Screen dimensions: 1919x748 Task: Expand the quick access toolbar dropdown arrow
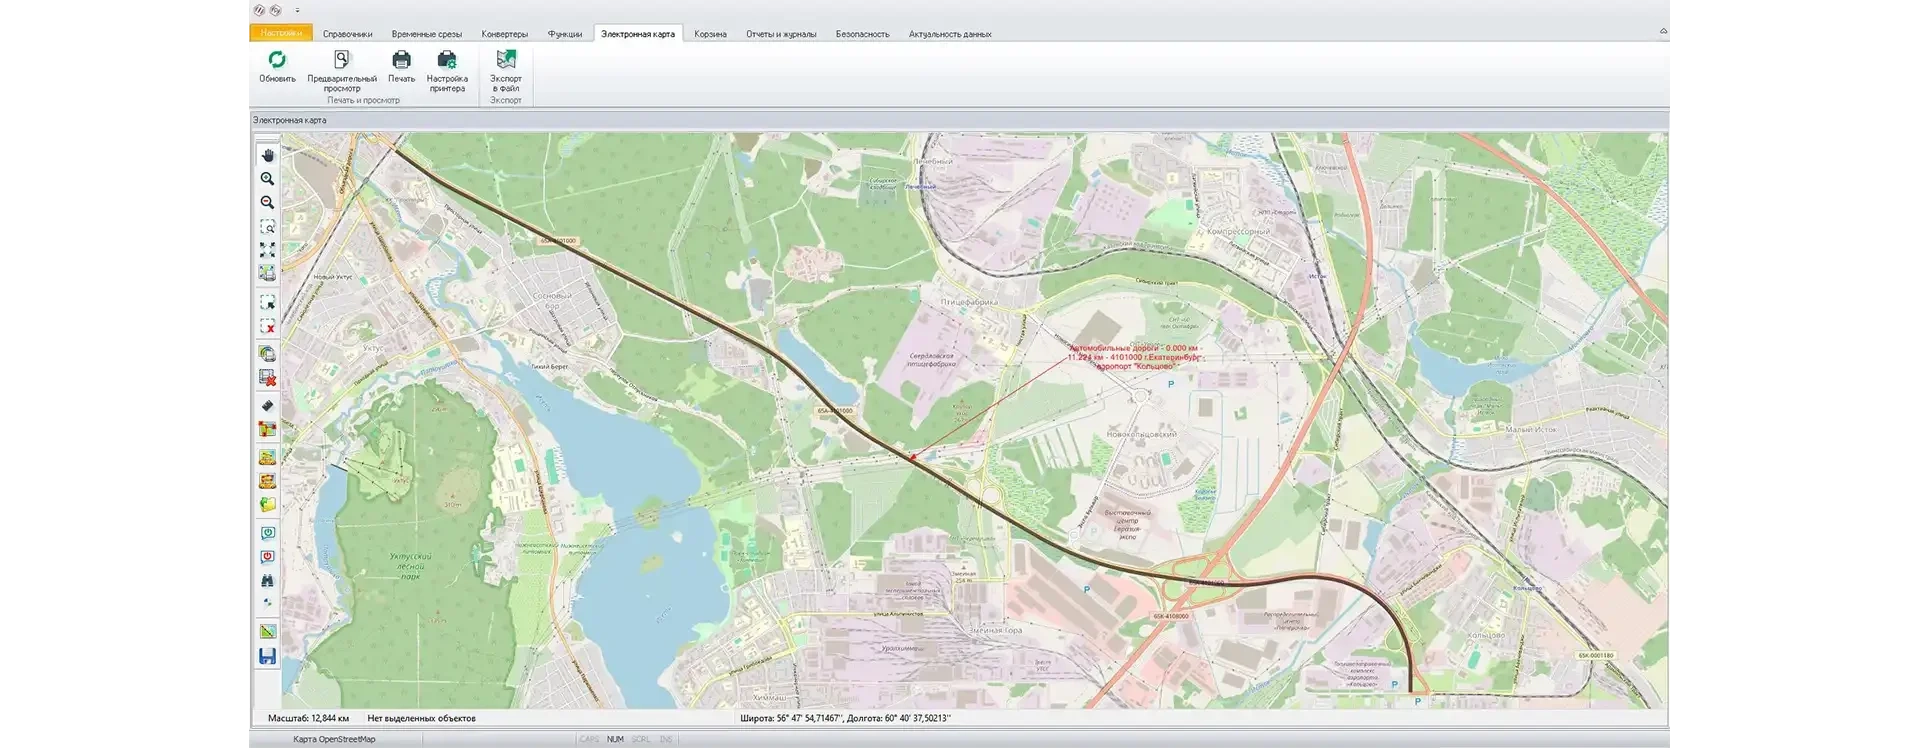[x=297, y=11]
